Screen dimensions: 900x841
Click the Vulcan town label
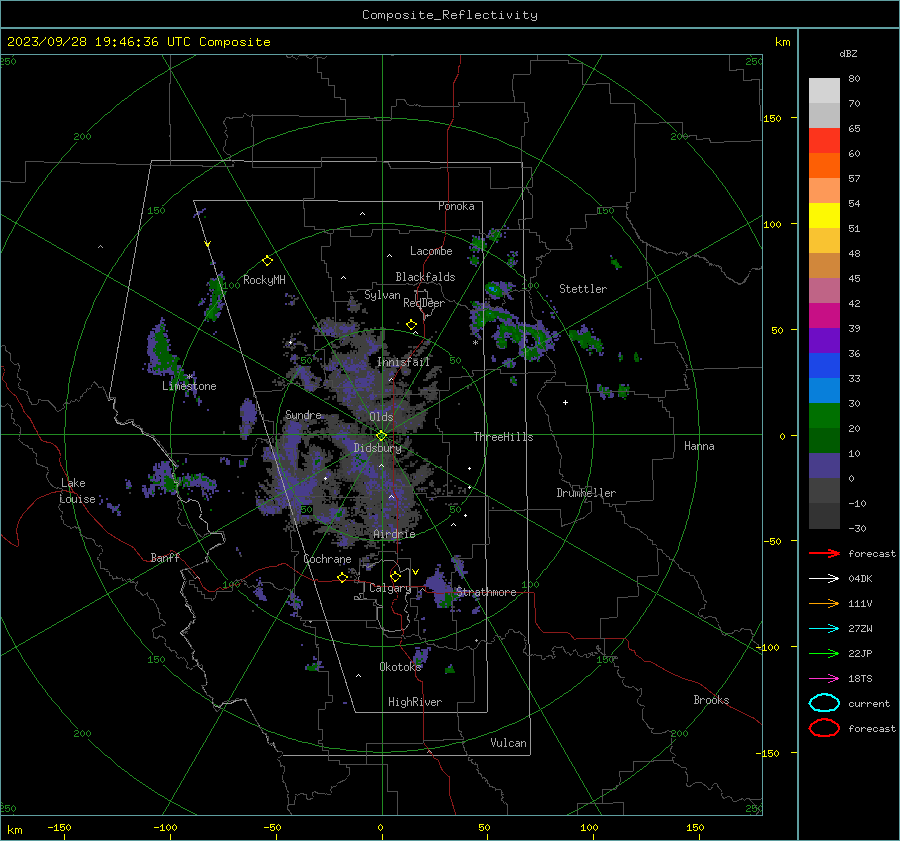click(x=508, y=743)
